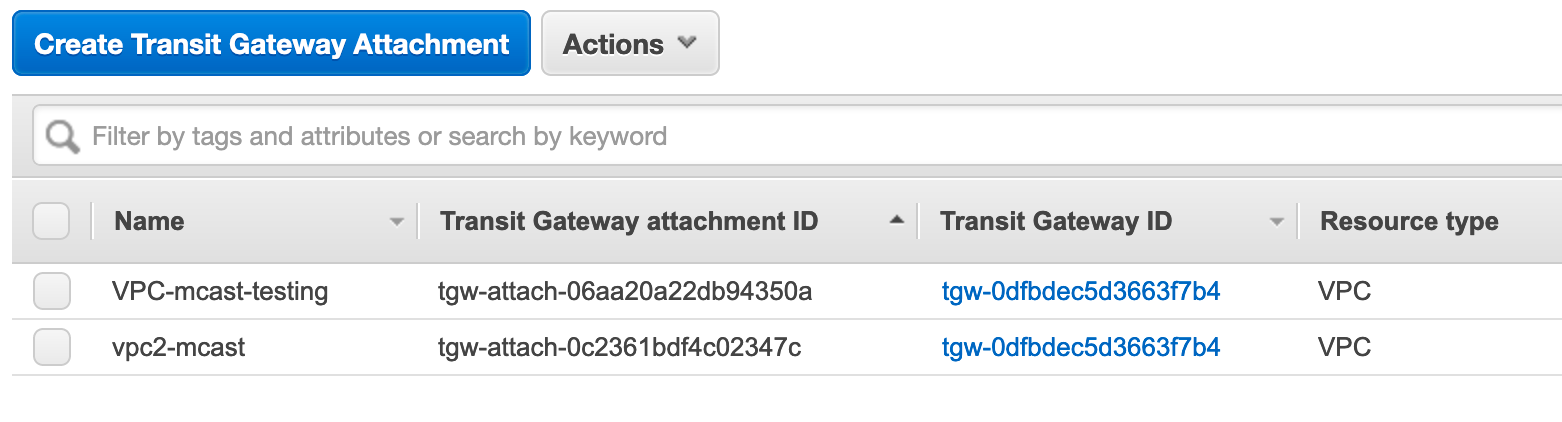Open Transit Gateway ID column dropdown arrow

point(1276,222)
